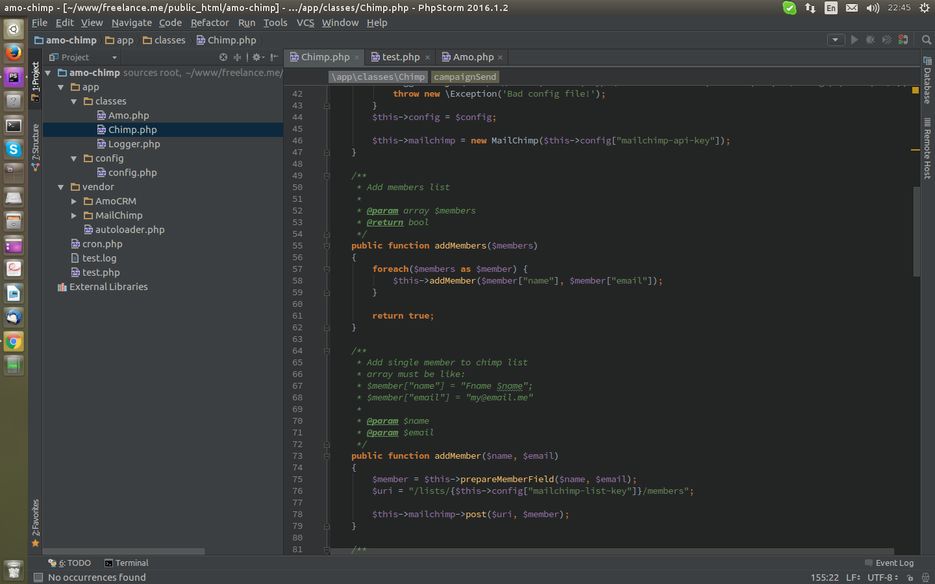Select cron.php in the project tree

point(97,244)
